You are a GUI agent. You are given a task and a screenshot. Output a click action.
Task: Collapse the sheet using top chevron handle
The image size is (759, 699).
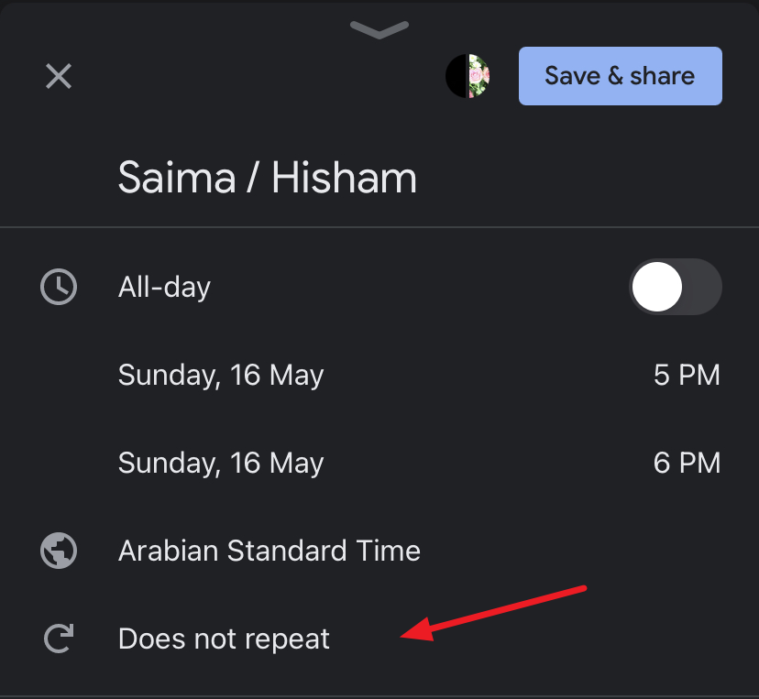tap(379, 30)
